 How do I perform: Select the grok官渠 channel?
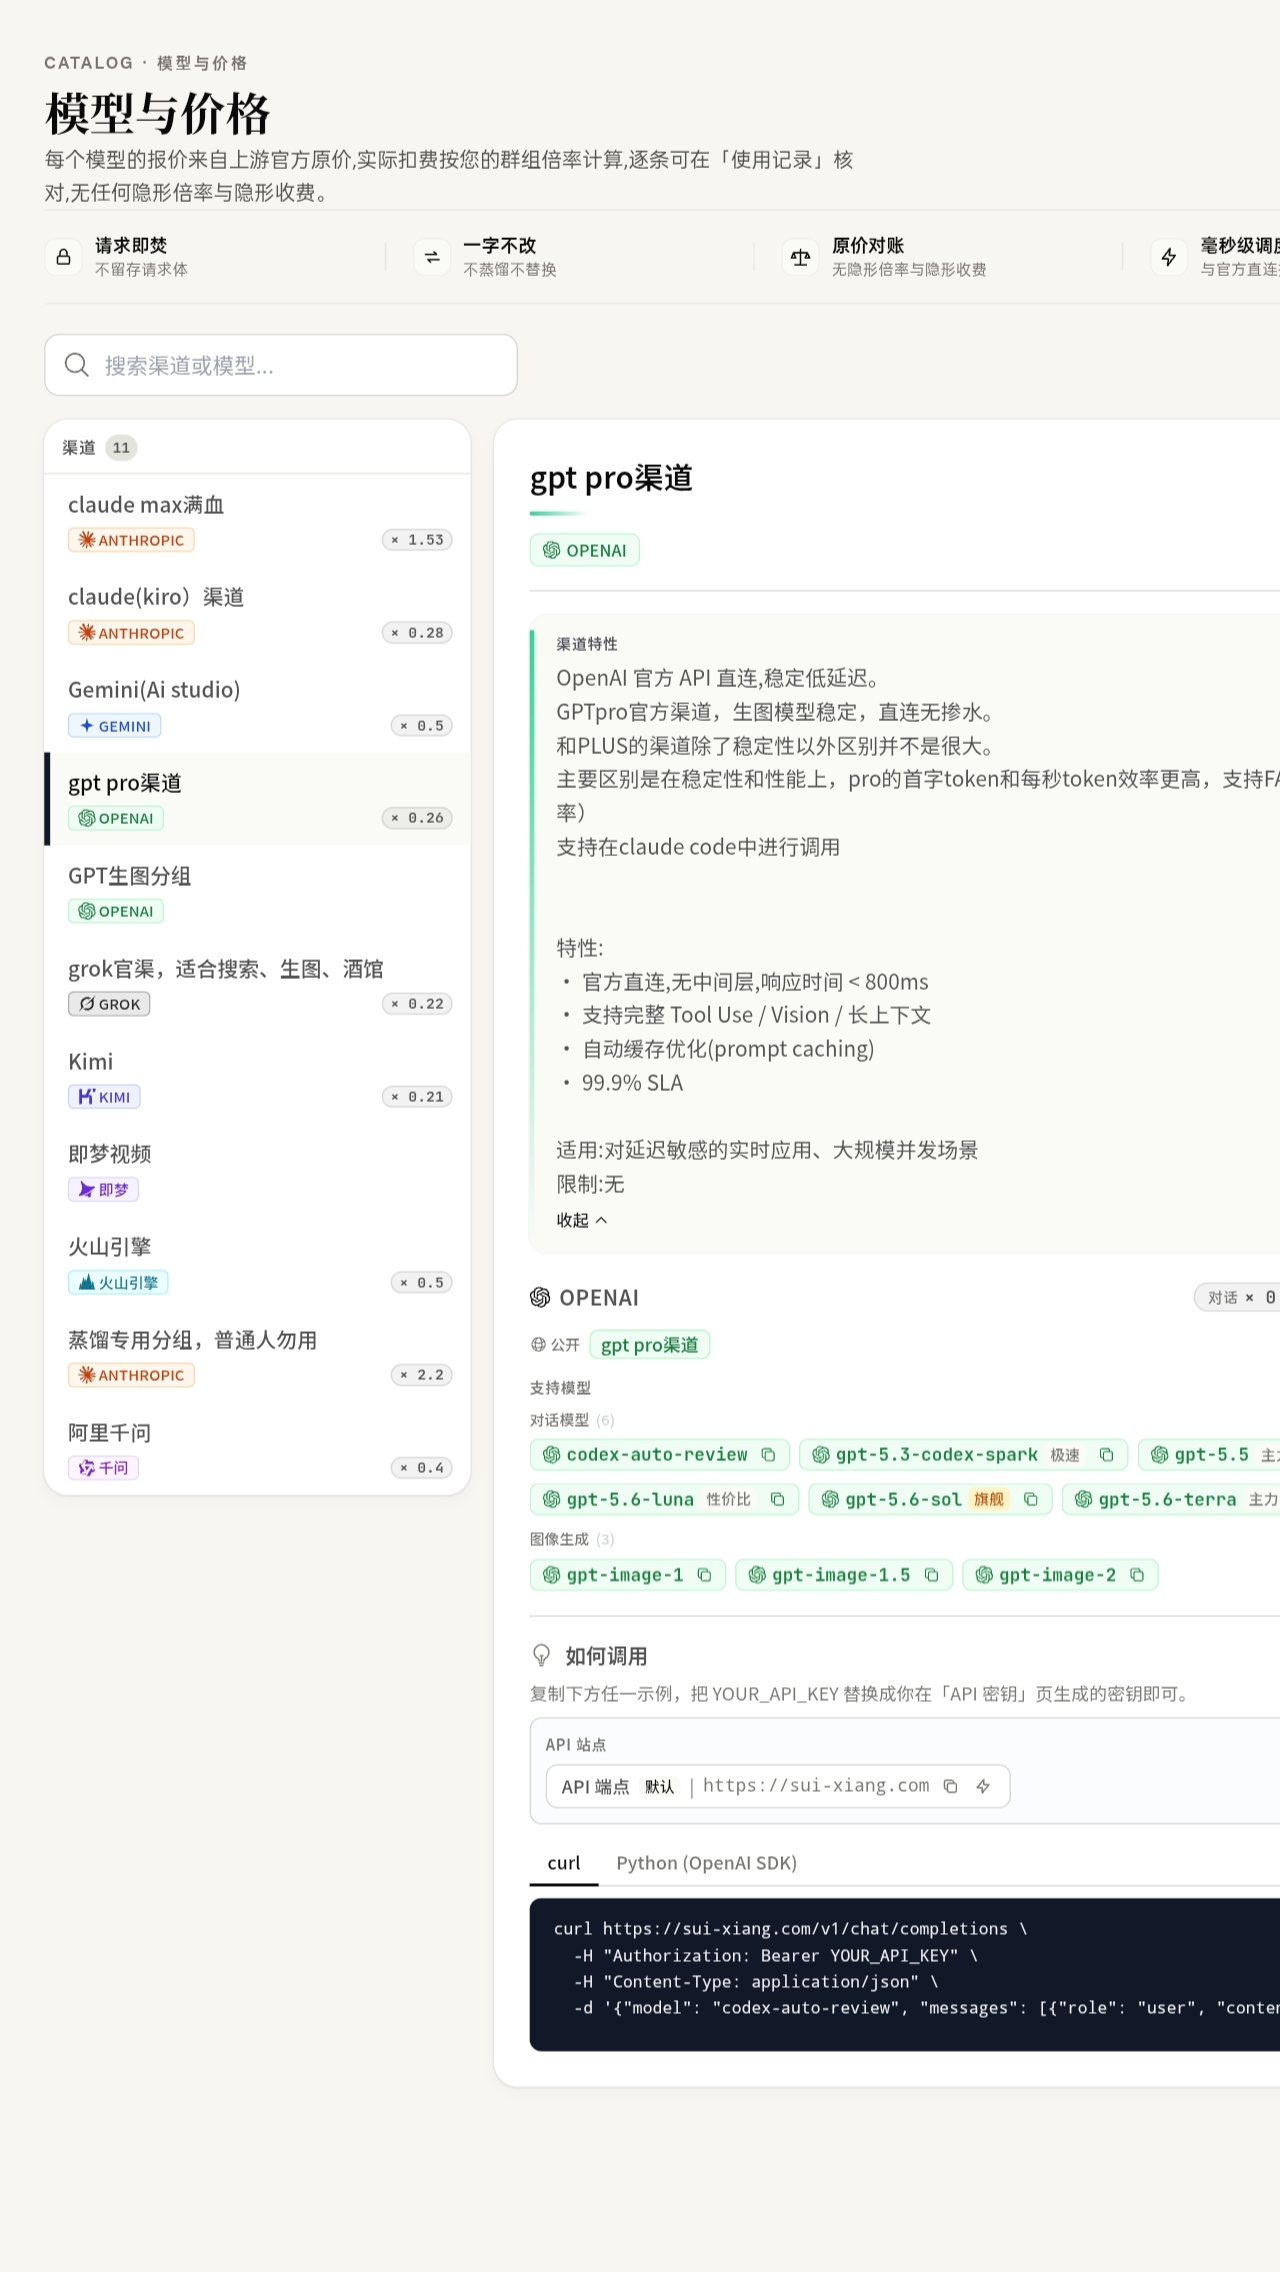coord(258,985)
